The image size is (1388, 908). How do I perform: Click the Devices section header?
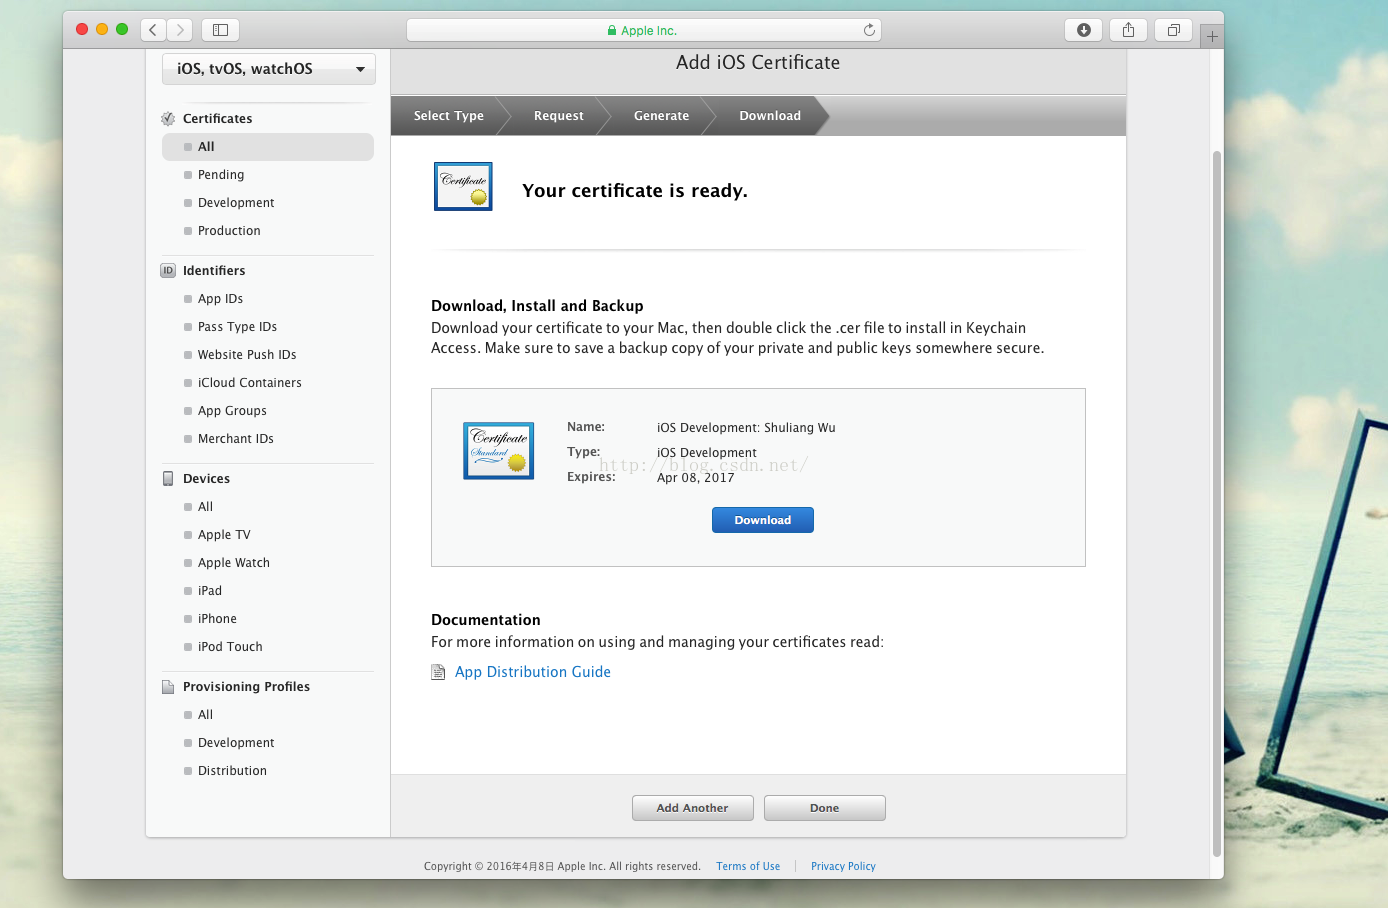[x=206, y=478]
